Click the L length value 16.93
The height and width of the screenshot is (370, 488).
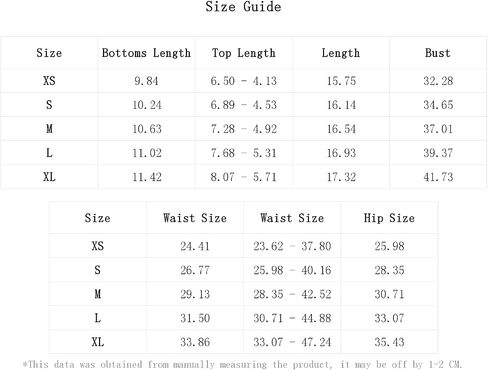point(341,153)
